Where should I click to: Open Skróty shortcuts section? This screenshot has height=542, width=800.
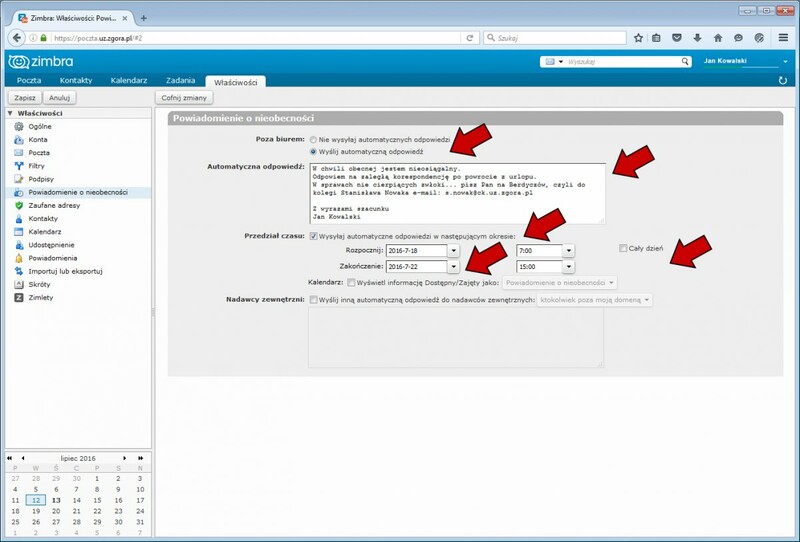[x=39, y=284]
